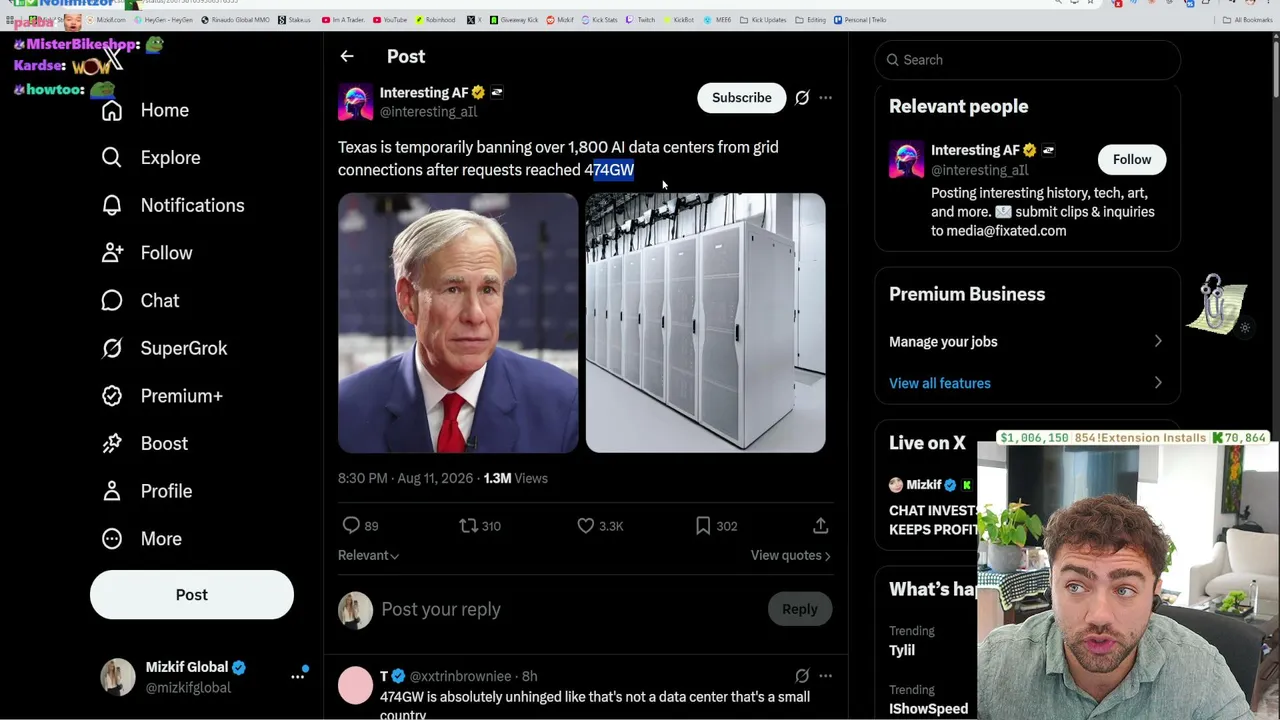This screenshot has height=720, width=1280.
Task: Click the X Search box
Action: [1028, 60]
